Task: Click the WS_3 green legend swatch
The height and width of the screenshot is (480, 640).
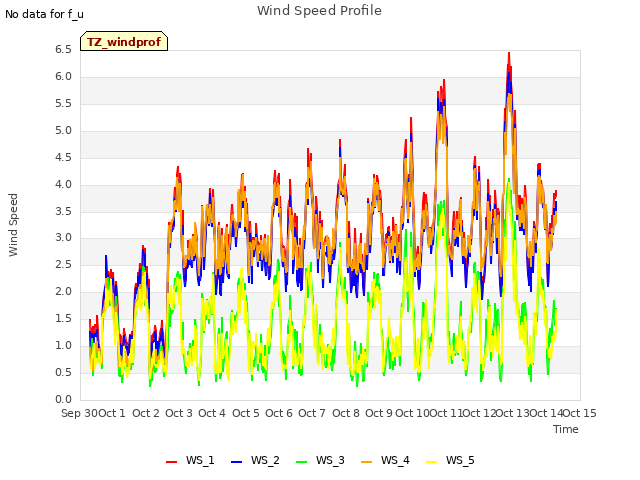Action: [x=302, y=462]
